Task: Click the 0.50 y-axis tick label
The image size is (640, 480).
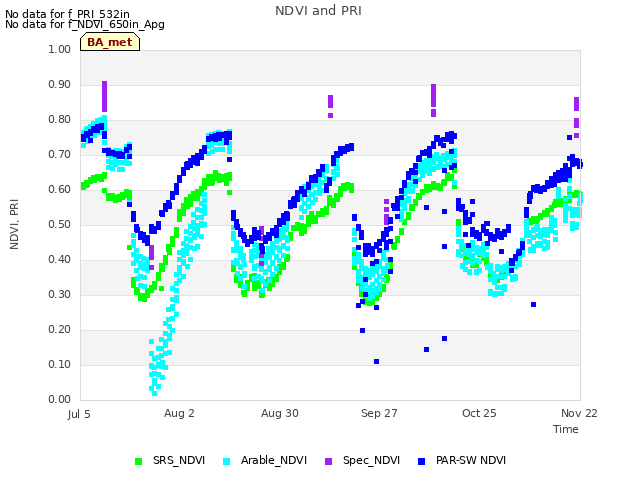Action: [60, 224]
